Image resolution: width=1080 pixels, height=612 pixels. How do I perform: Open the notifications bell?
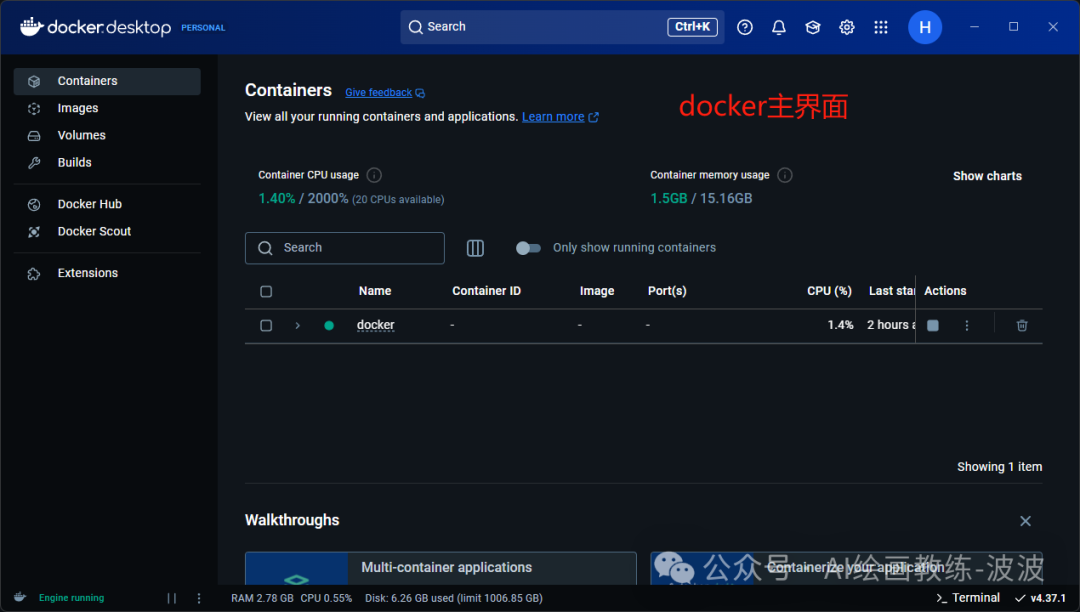coord(778,27)
